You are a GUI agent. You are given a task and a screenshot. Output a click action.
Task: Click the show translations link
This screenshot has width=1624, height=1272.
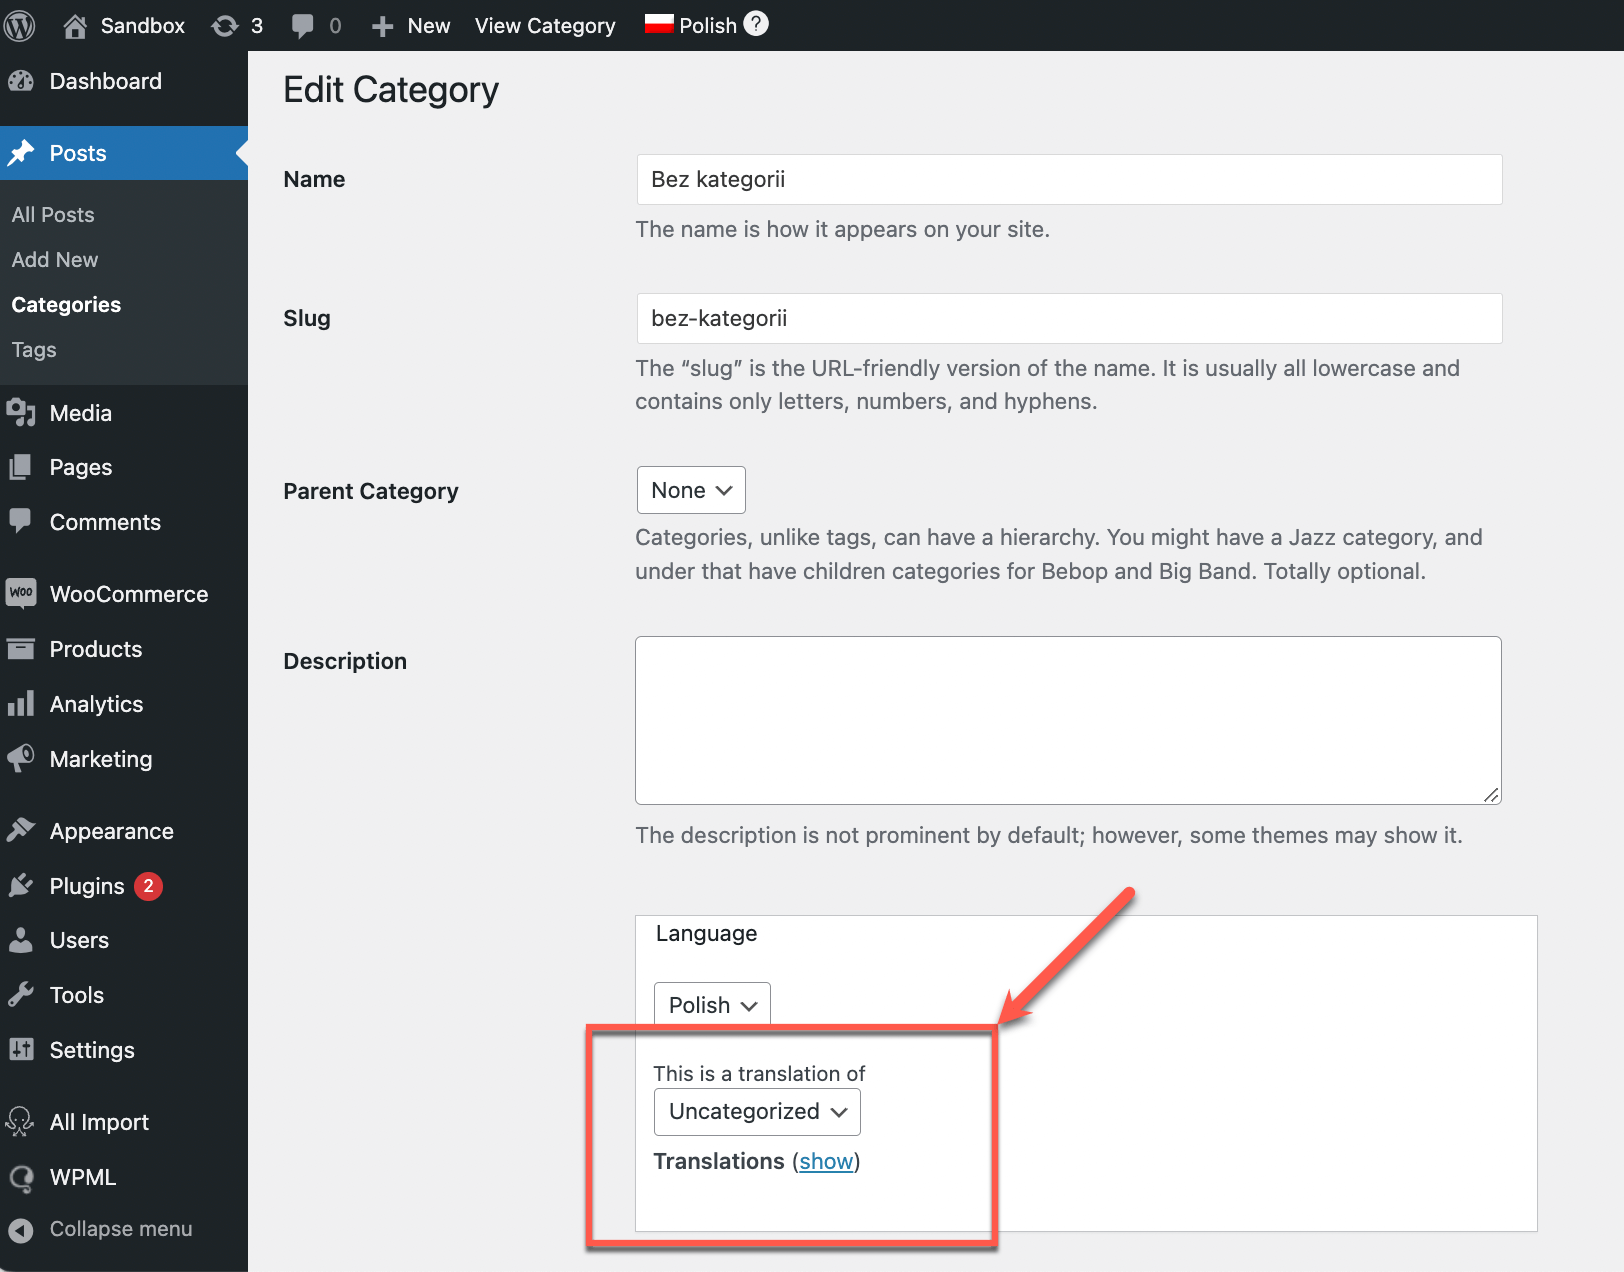click(826, 1161)
